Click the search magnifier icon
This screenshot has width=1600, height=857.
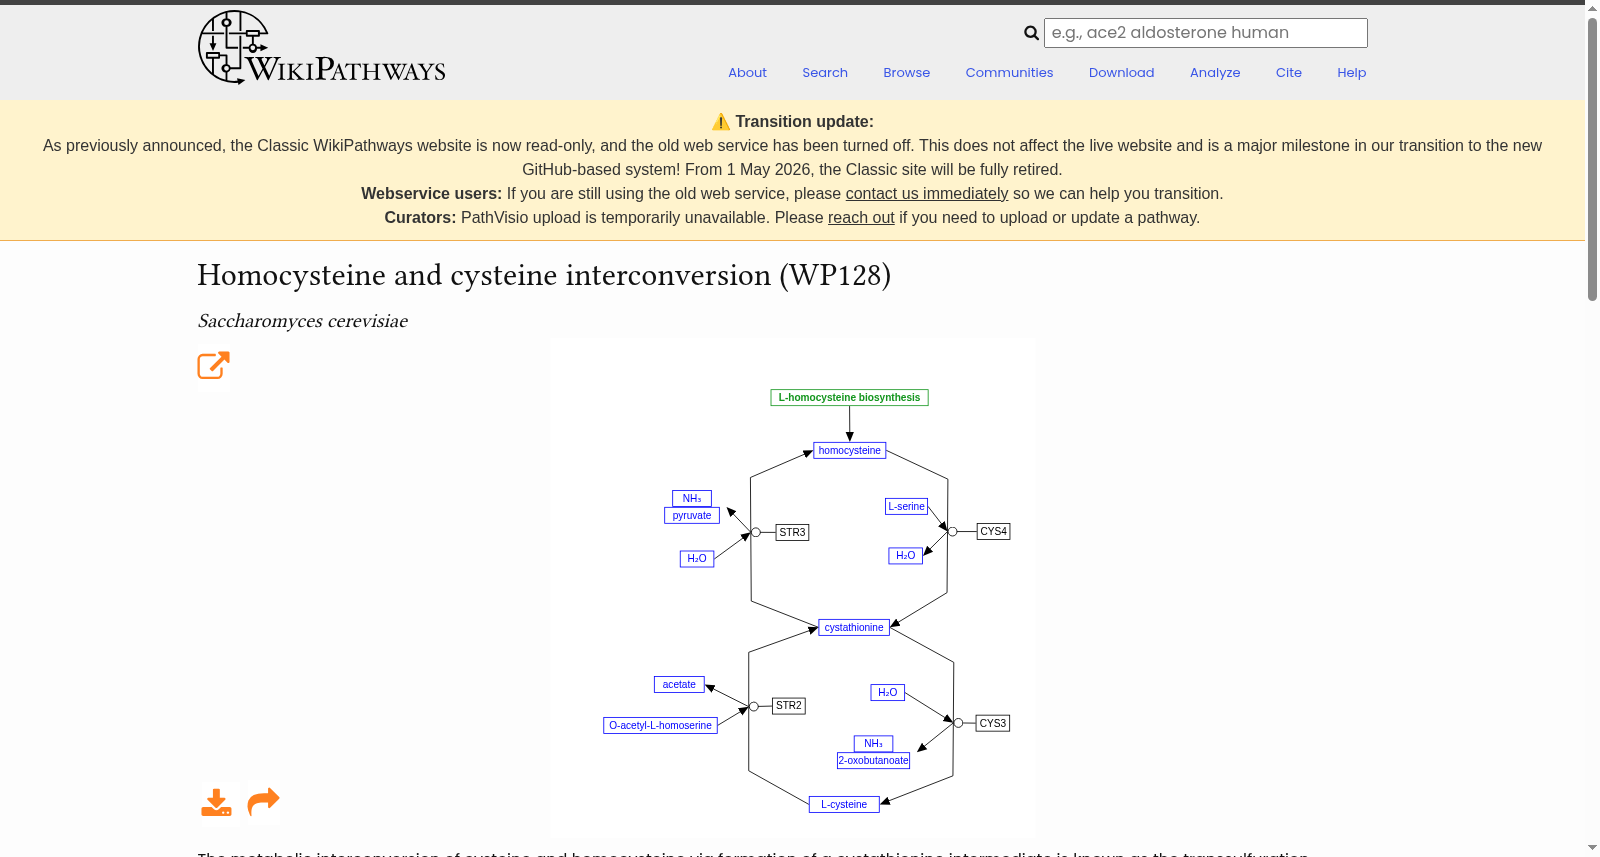(x=1031, y=33)
